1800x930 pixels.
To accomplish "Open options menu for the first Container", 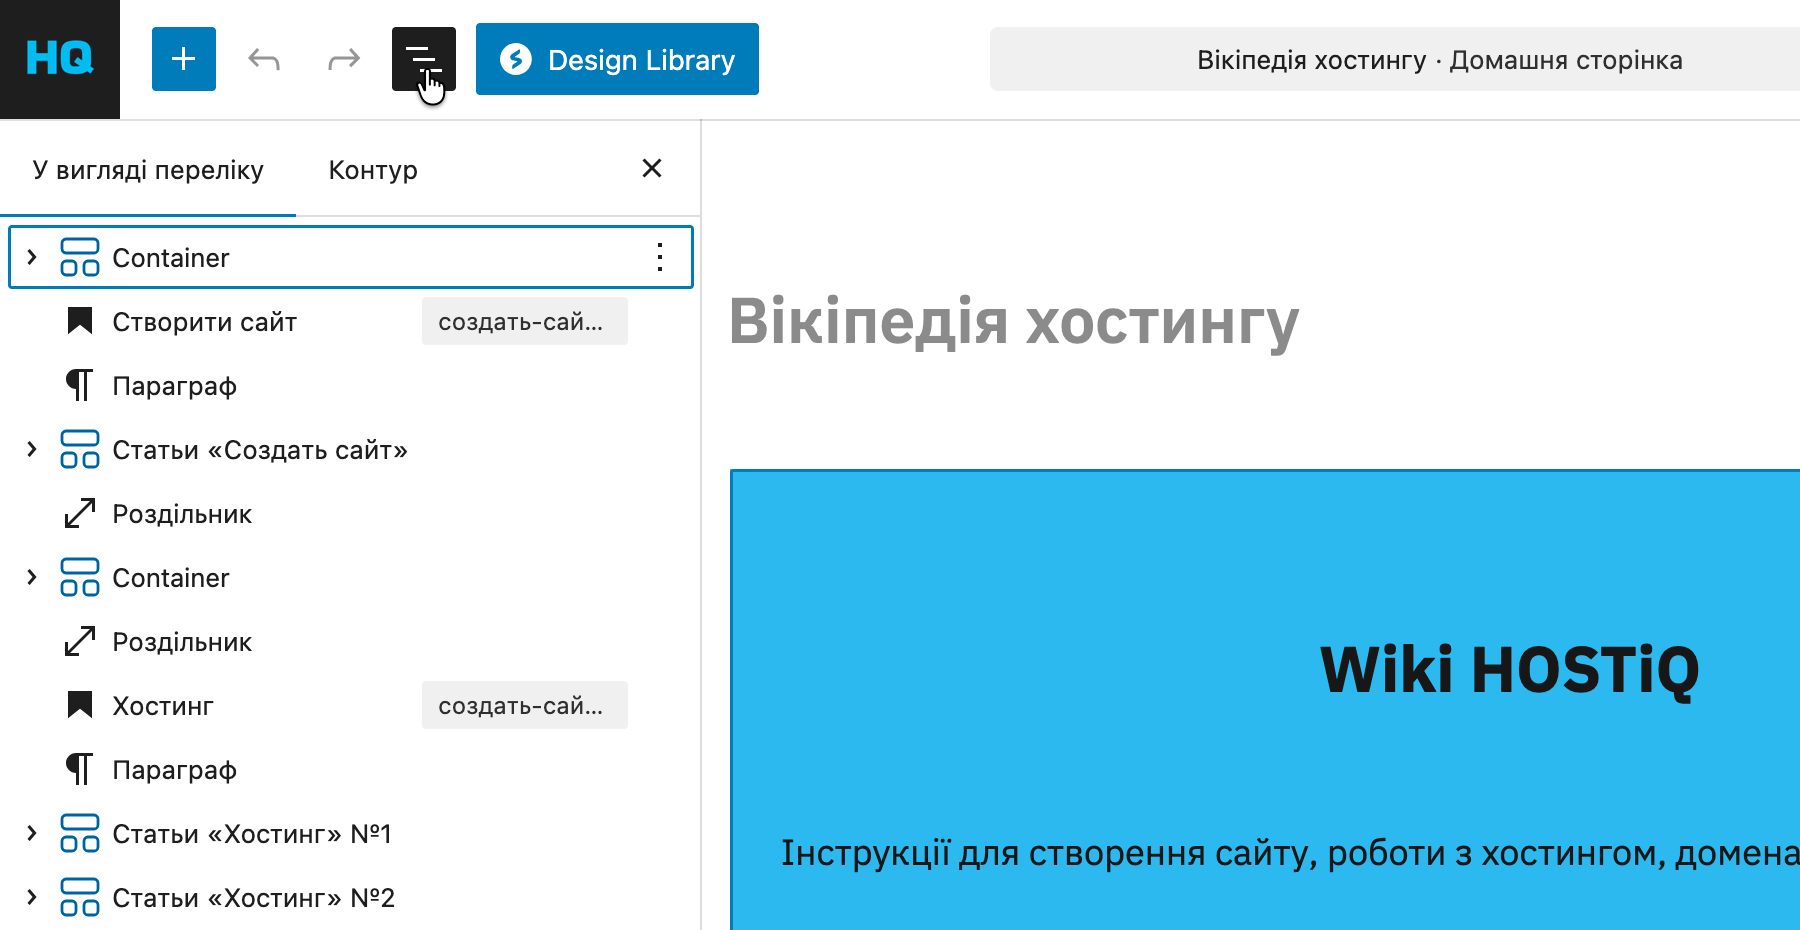I will click(660, 257).
